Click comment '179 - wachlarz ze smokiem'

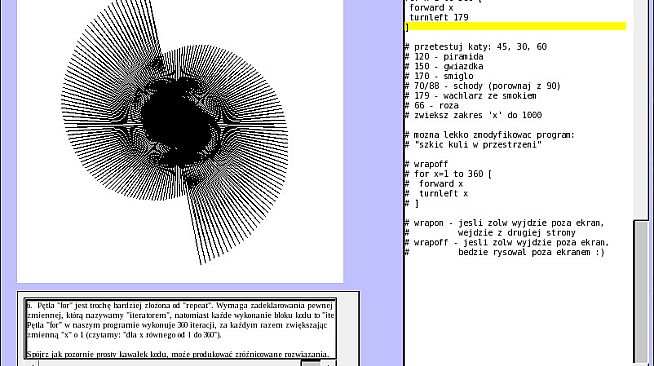[470, 95]
